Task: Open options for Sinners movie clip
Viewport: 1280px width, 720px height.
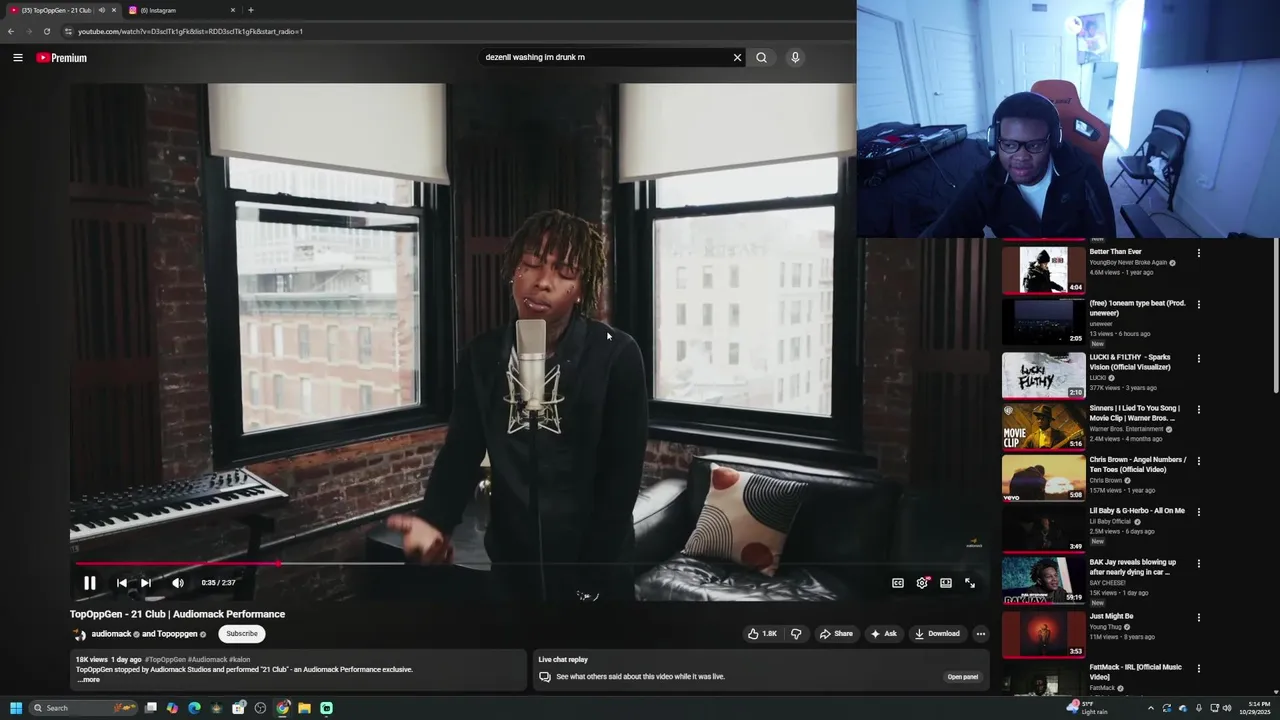Action: (x=1198, y=409)
